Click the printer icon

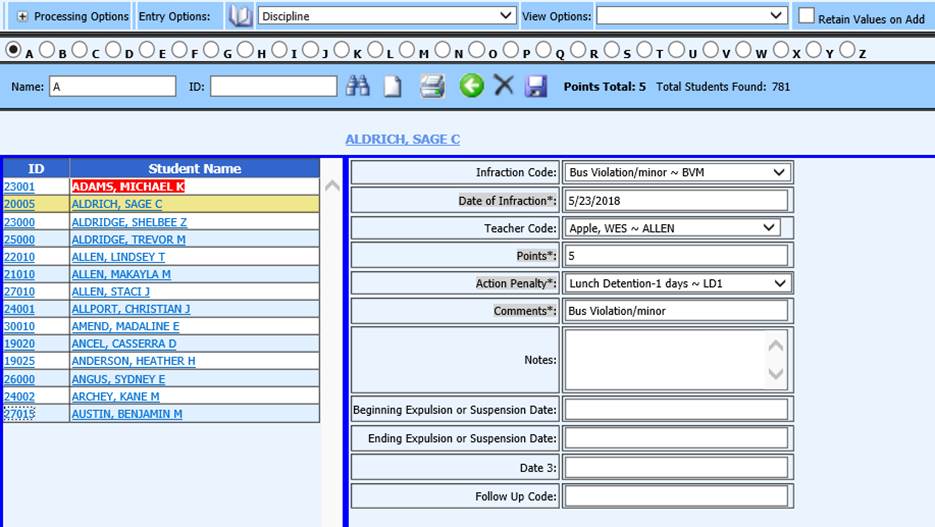[432, 87]
